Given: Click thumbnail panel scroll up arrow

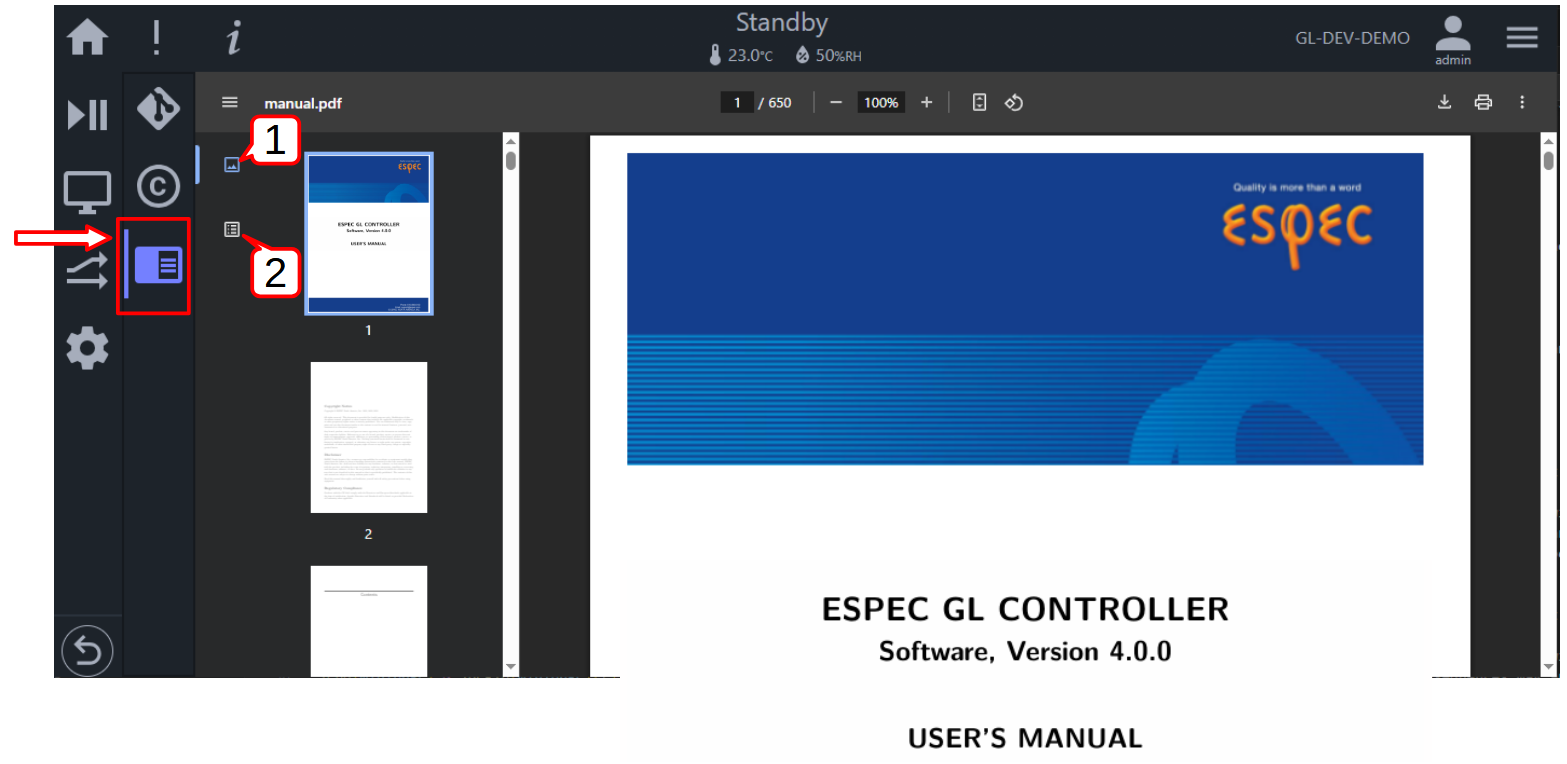Looking at the screenshot, I should (511, 141).
